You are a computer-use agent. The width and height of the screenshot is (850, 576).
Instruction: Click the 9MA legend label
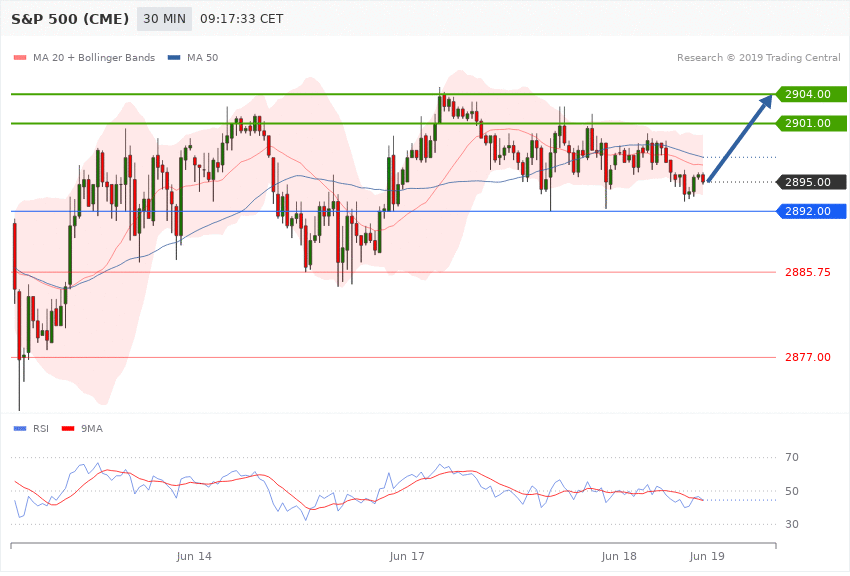coord(92,429)
